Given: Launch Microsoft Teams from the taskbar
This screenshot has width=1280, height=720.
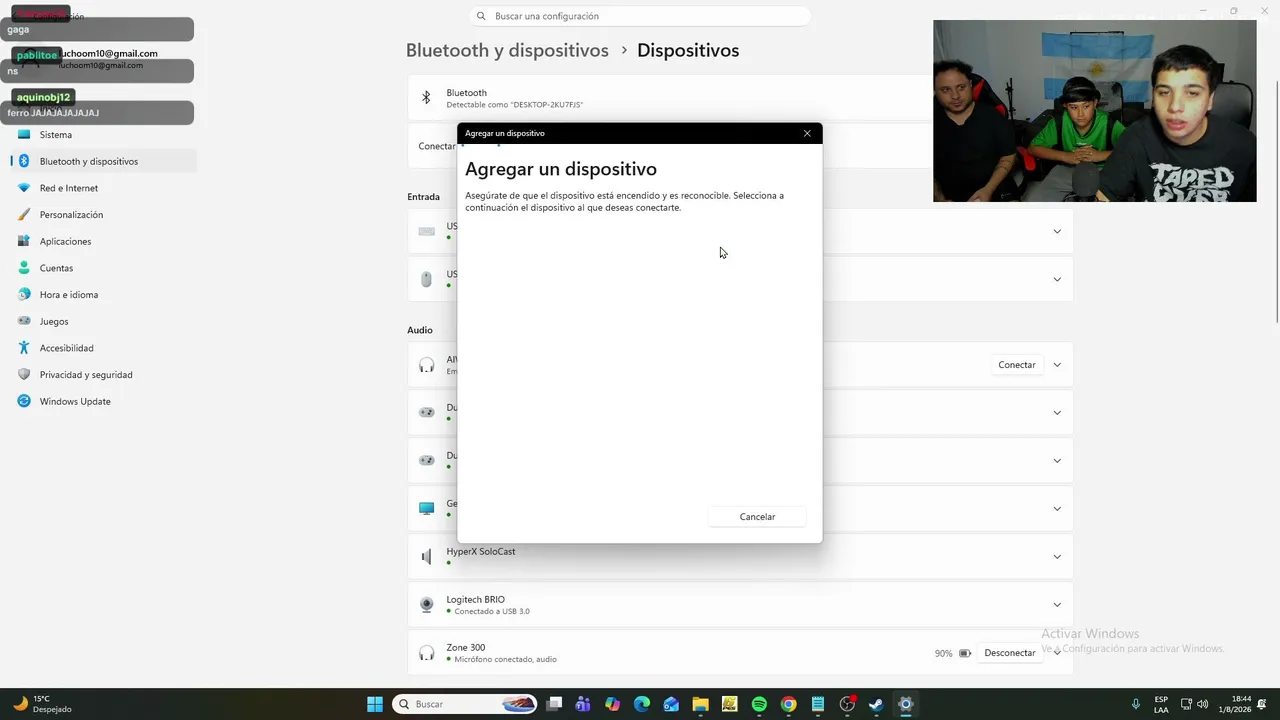Looking at the screenshot, I should (x=583, y=704).
